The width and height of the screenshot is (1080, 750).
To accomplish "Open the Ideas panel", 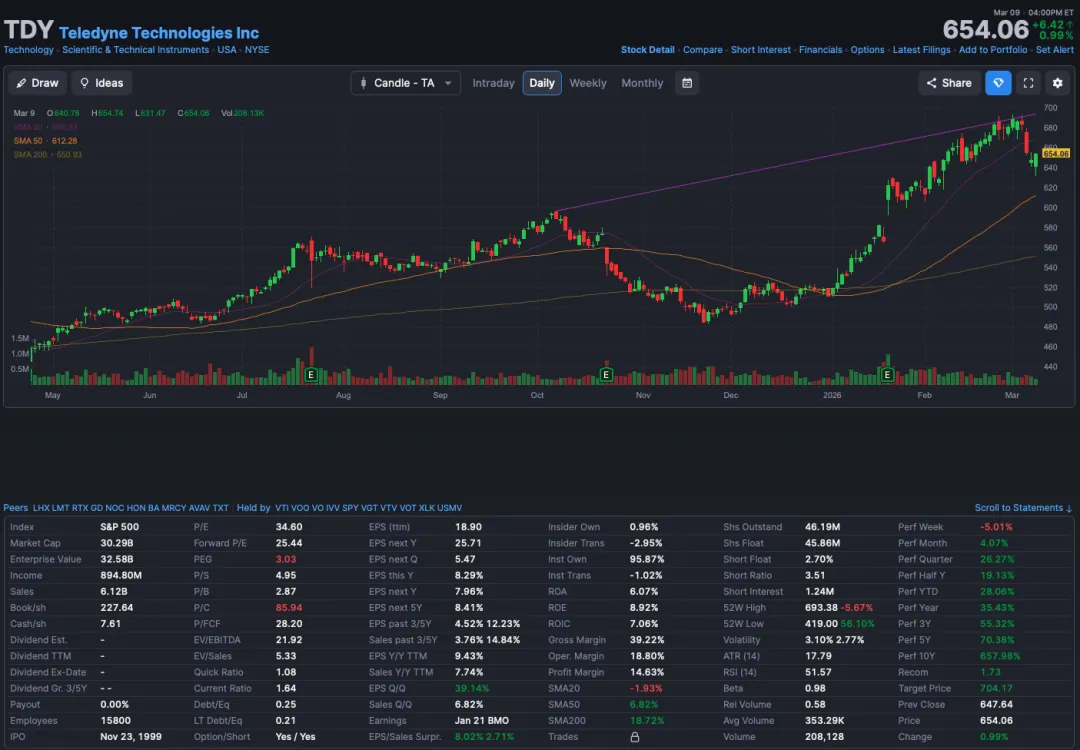I will [101, 83].
